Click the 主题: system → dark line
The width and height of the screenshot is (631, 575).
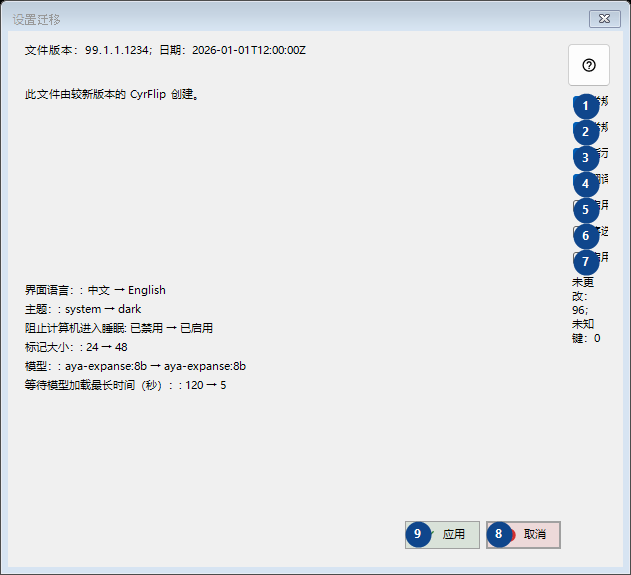(83, 309)
